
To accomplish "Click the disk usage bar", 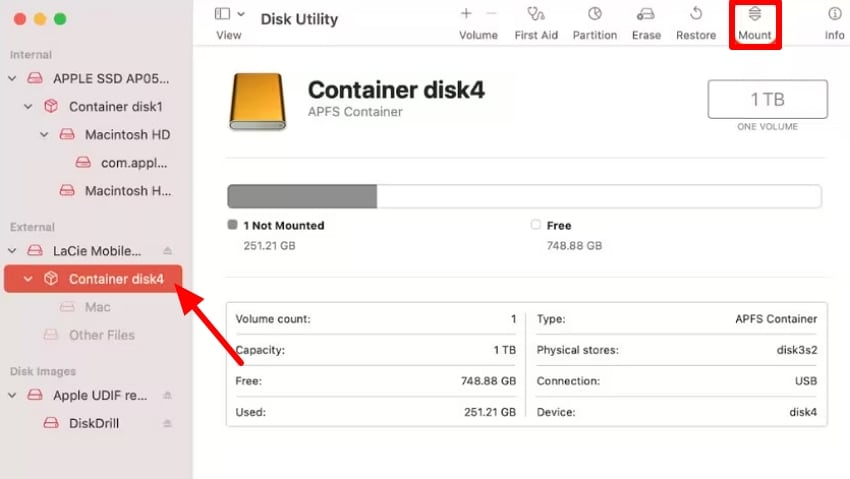I will point(524,196).
